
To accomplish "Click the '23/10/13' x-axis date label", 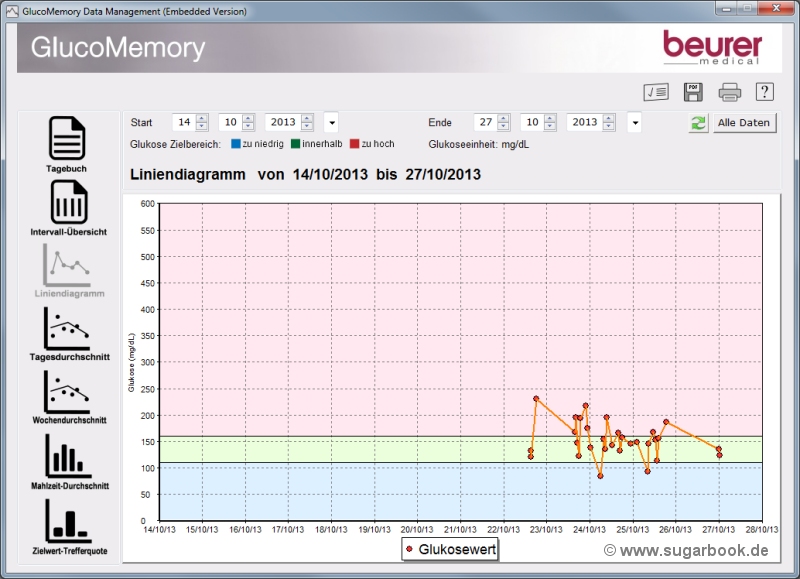I will click(546, 530).
